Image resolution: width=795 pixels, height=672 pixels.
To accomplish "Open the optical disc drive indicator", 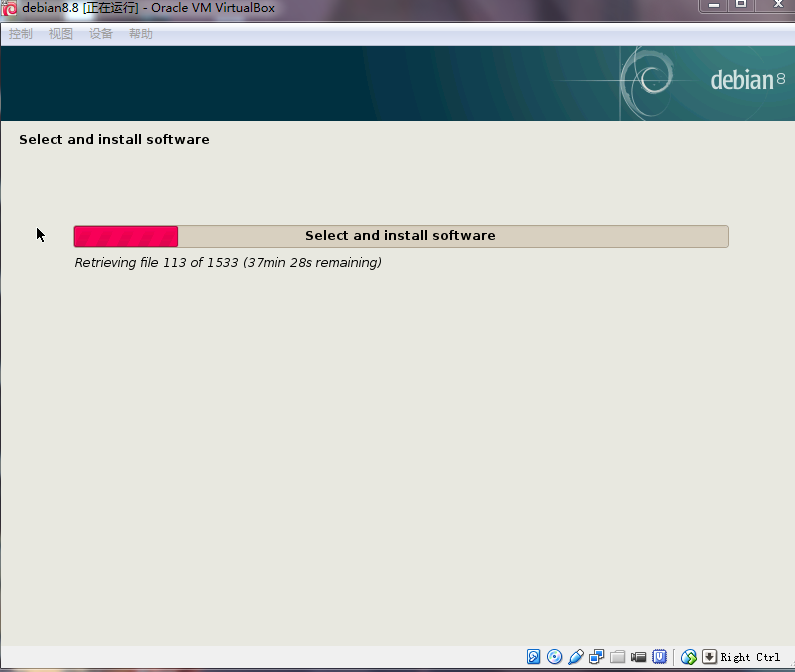I will point(554,657).
